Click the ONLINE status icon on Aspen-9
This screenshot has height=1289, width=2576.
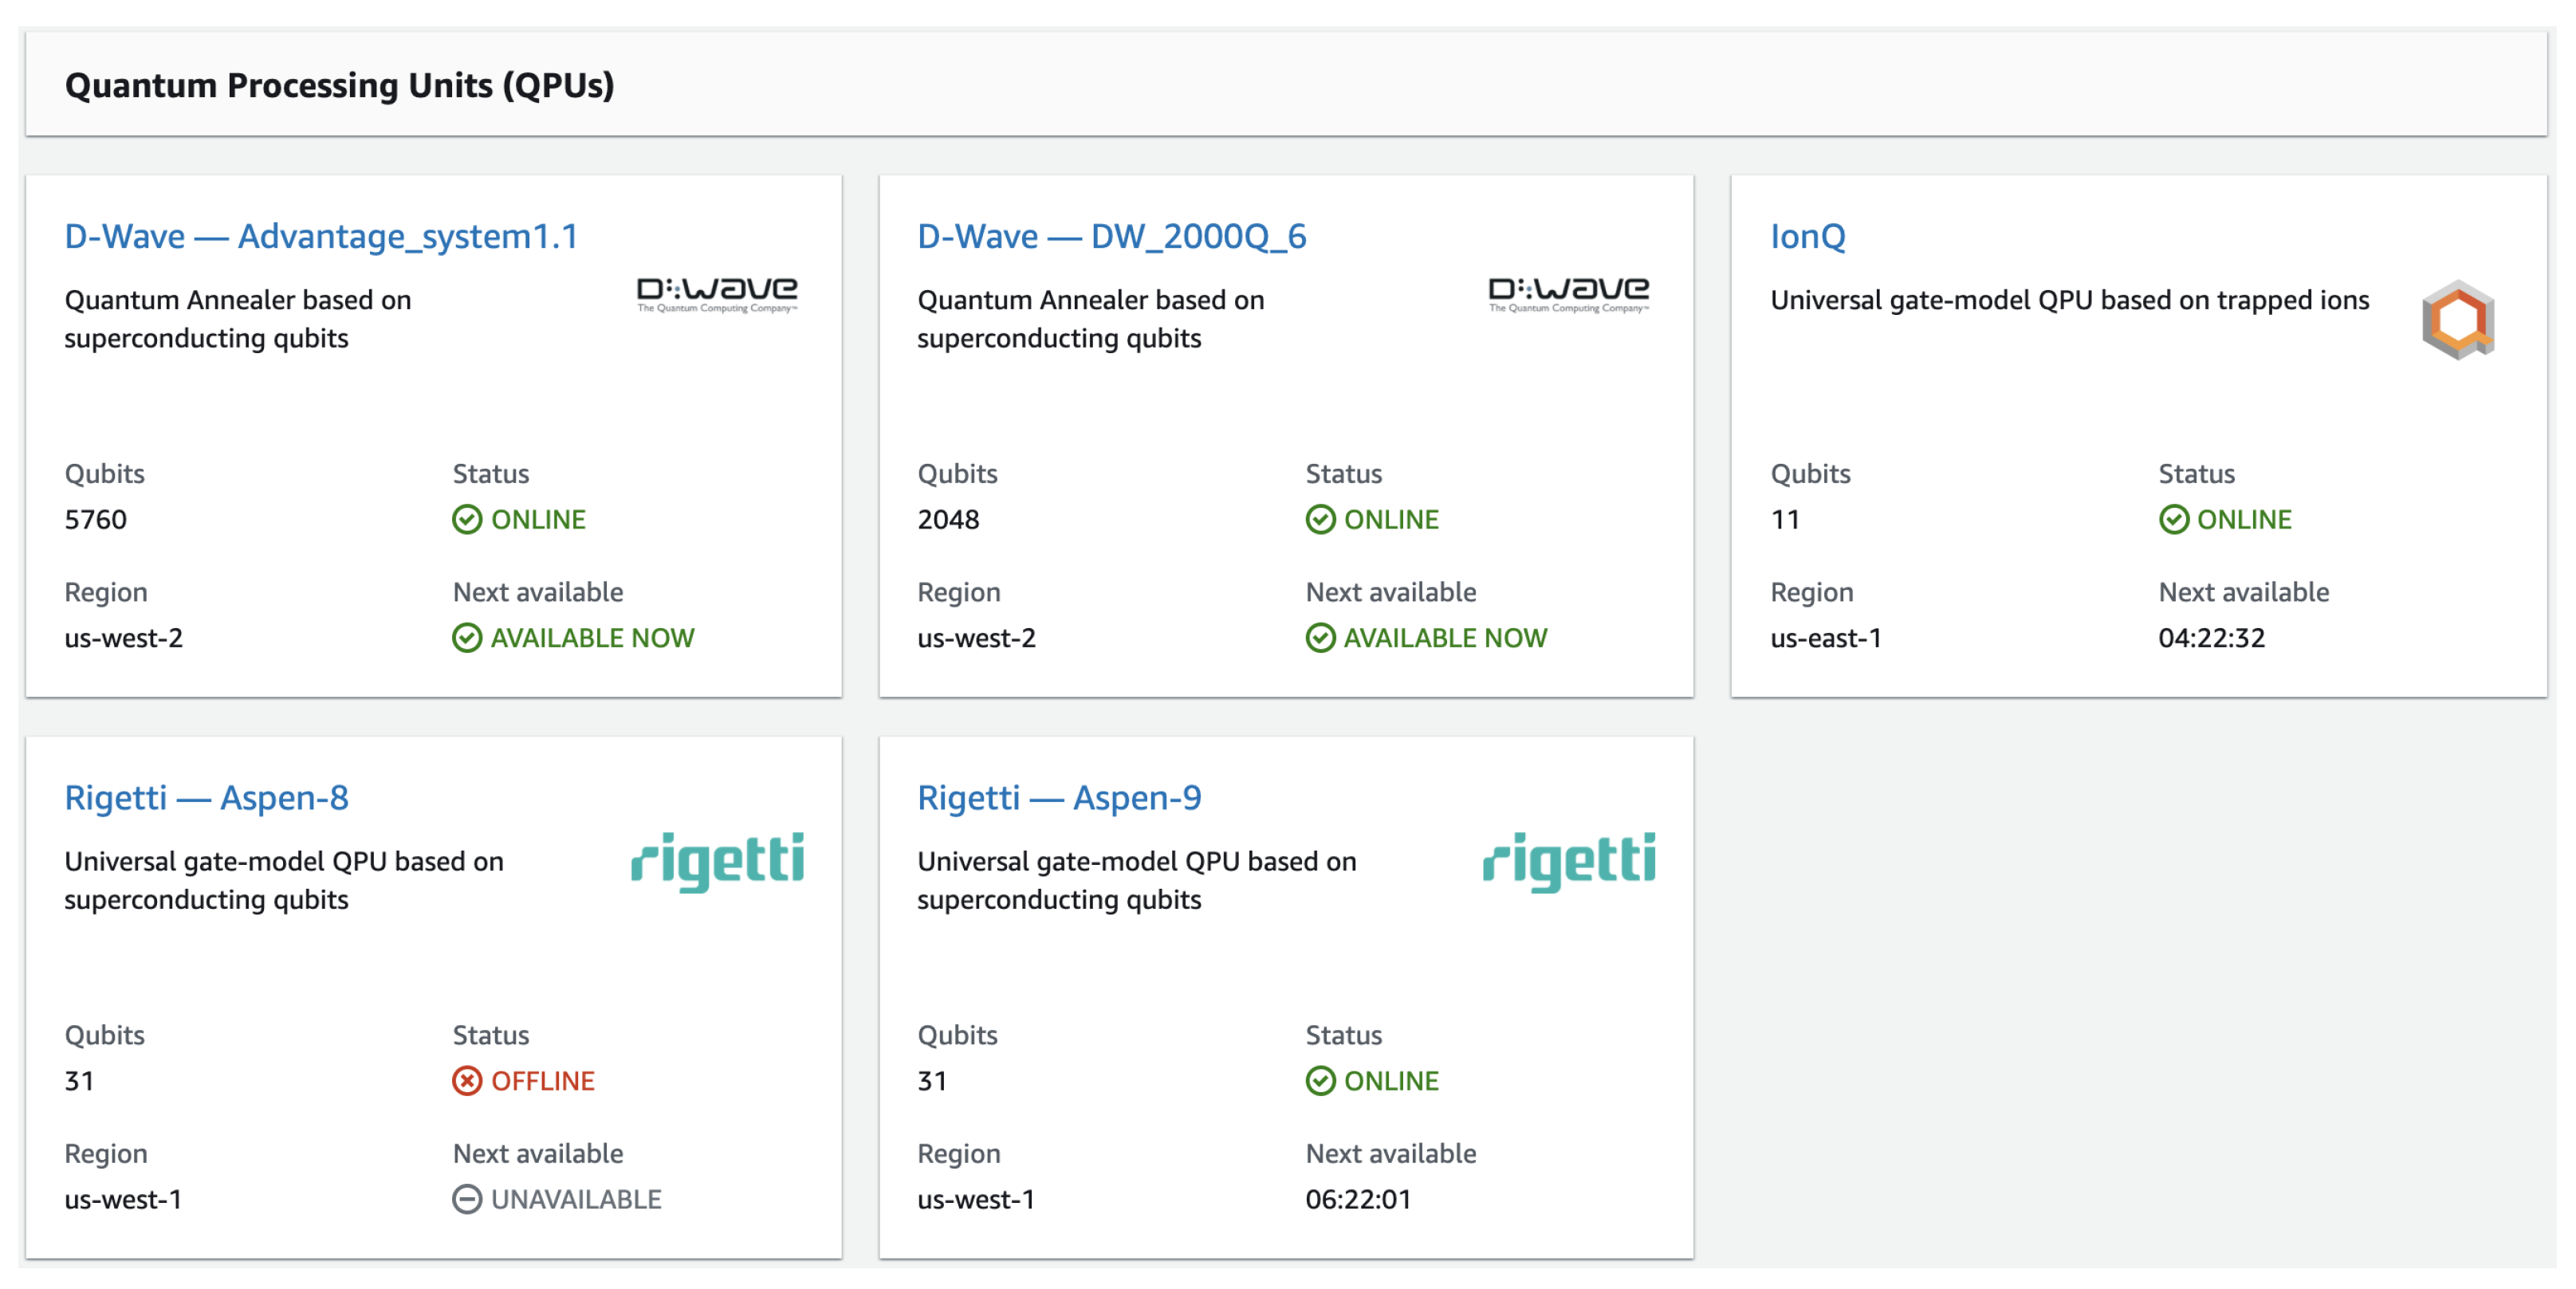pos(1320,1081)
